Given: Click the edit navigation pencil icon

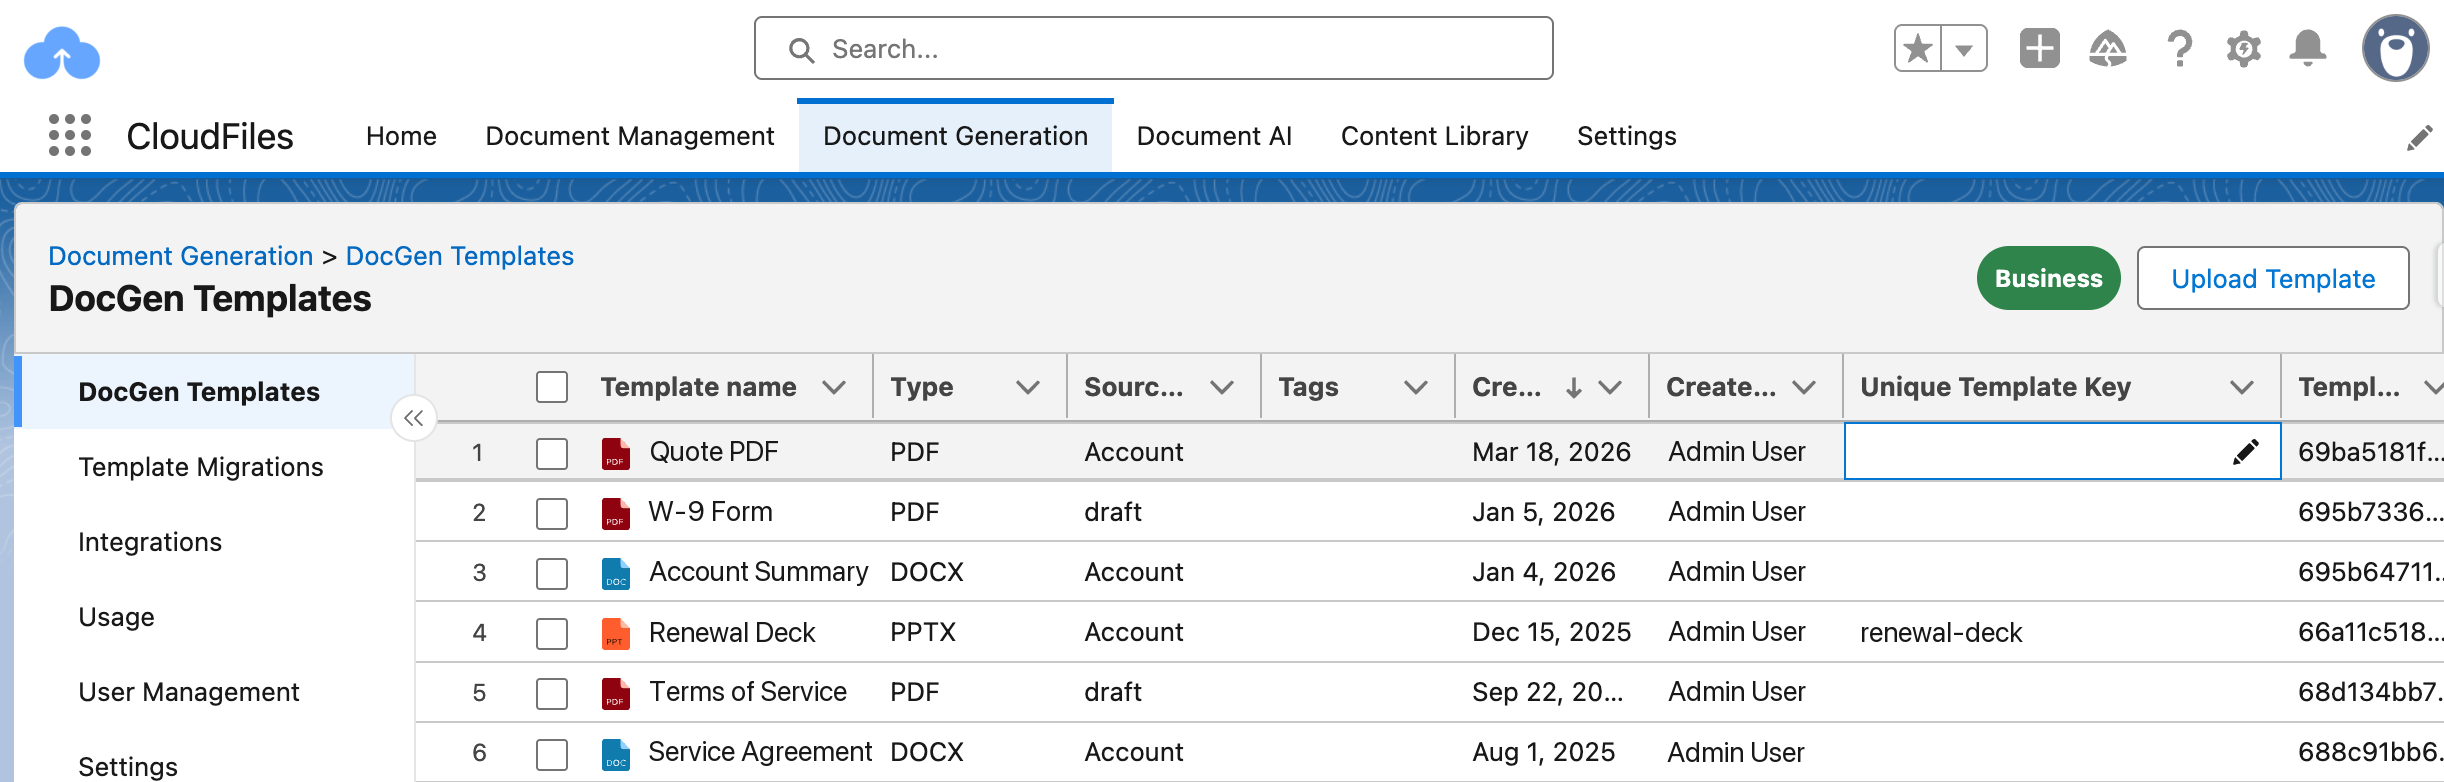Looking at the screenshot, I should pos(2420,137).
